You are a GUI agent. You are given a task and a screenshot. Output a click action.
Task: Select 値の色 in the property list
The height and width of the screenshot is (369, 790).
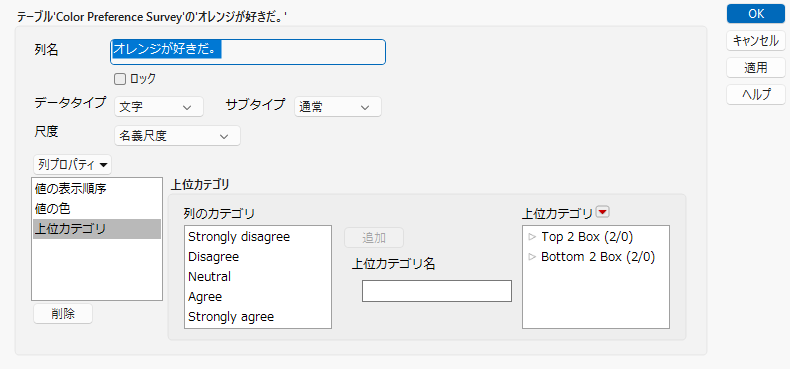pyautogui.click(x=97, y=209)
